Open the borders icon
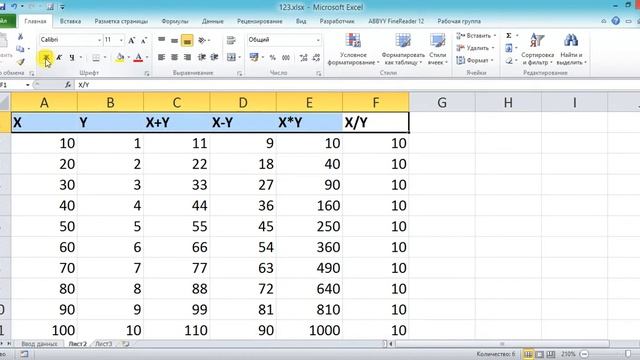 96,58
